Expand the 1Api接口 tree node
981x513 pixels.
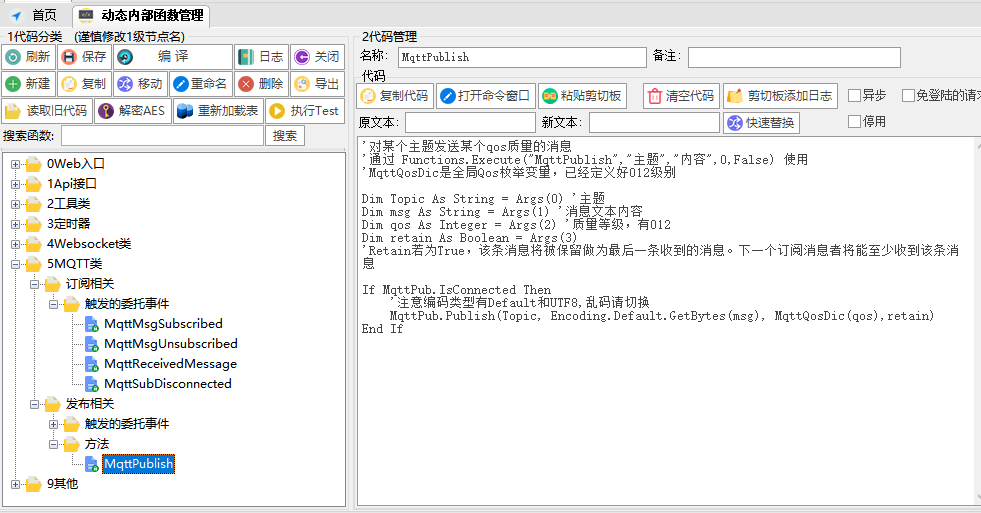pyautogui.click(x=16, y=185)
